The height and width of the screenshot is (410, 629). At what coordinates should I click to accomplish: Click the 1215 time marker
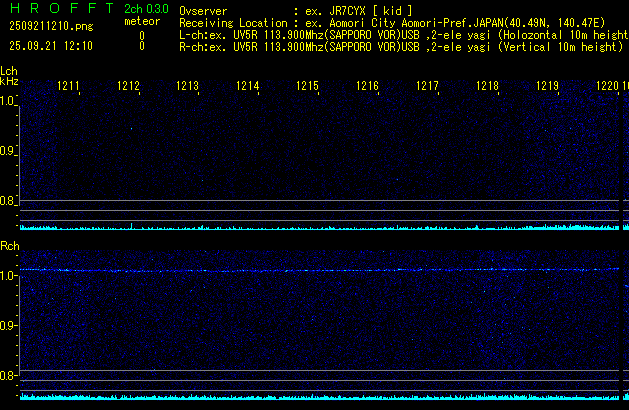point(307,87)
